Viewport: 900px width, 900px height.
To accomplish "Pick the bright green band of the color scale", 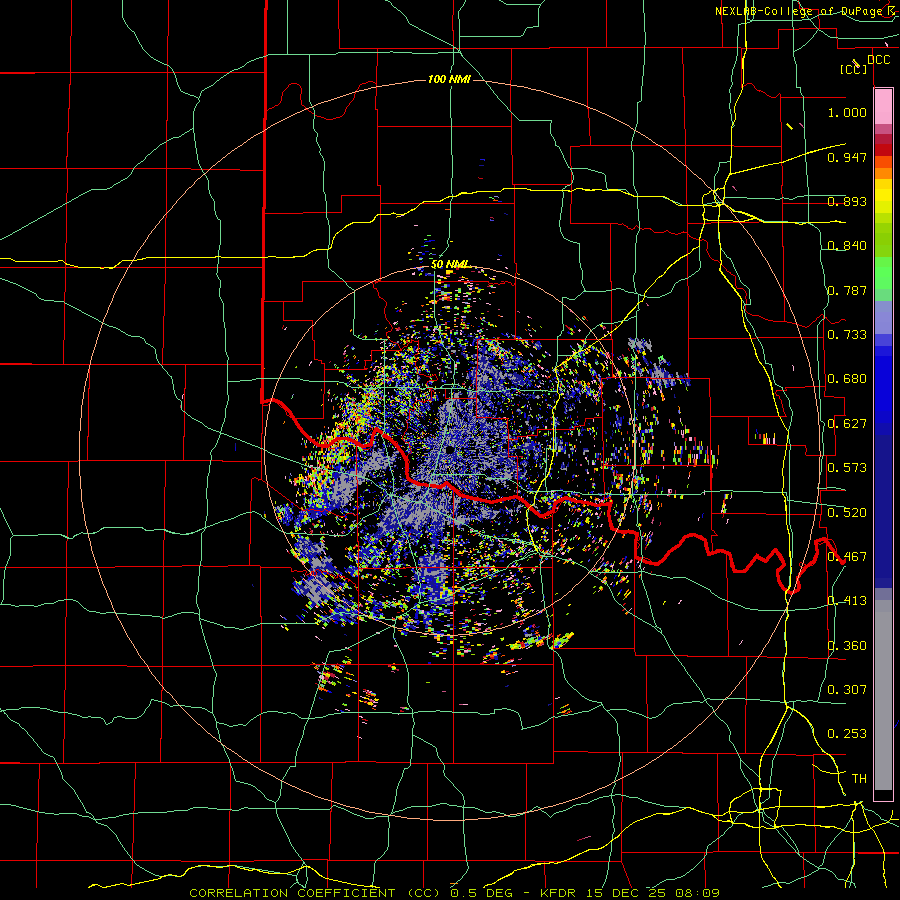I will point(883,273).
